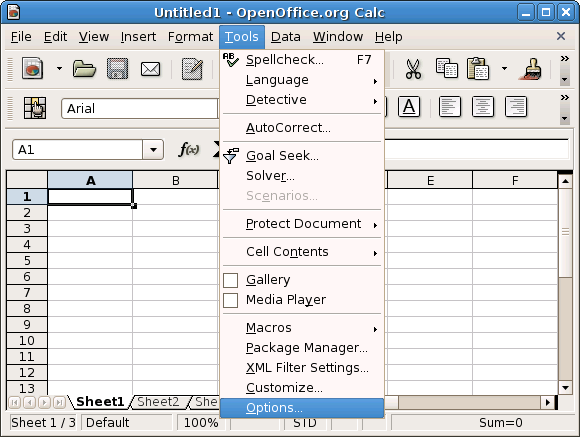
Task: Select row 5 header
Action: pyautogui.click(x=27, y=260)
